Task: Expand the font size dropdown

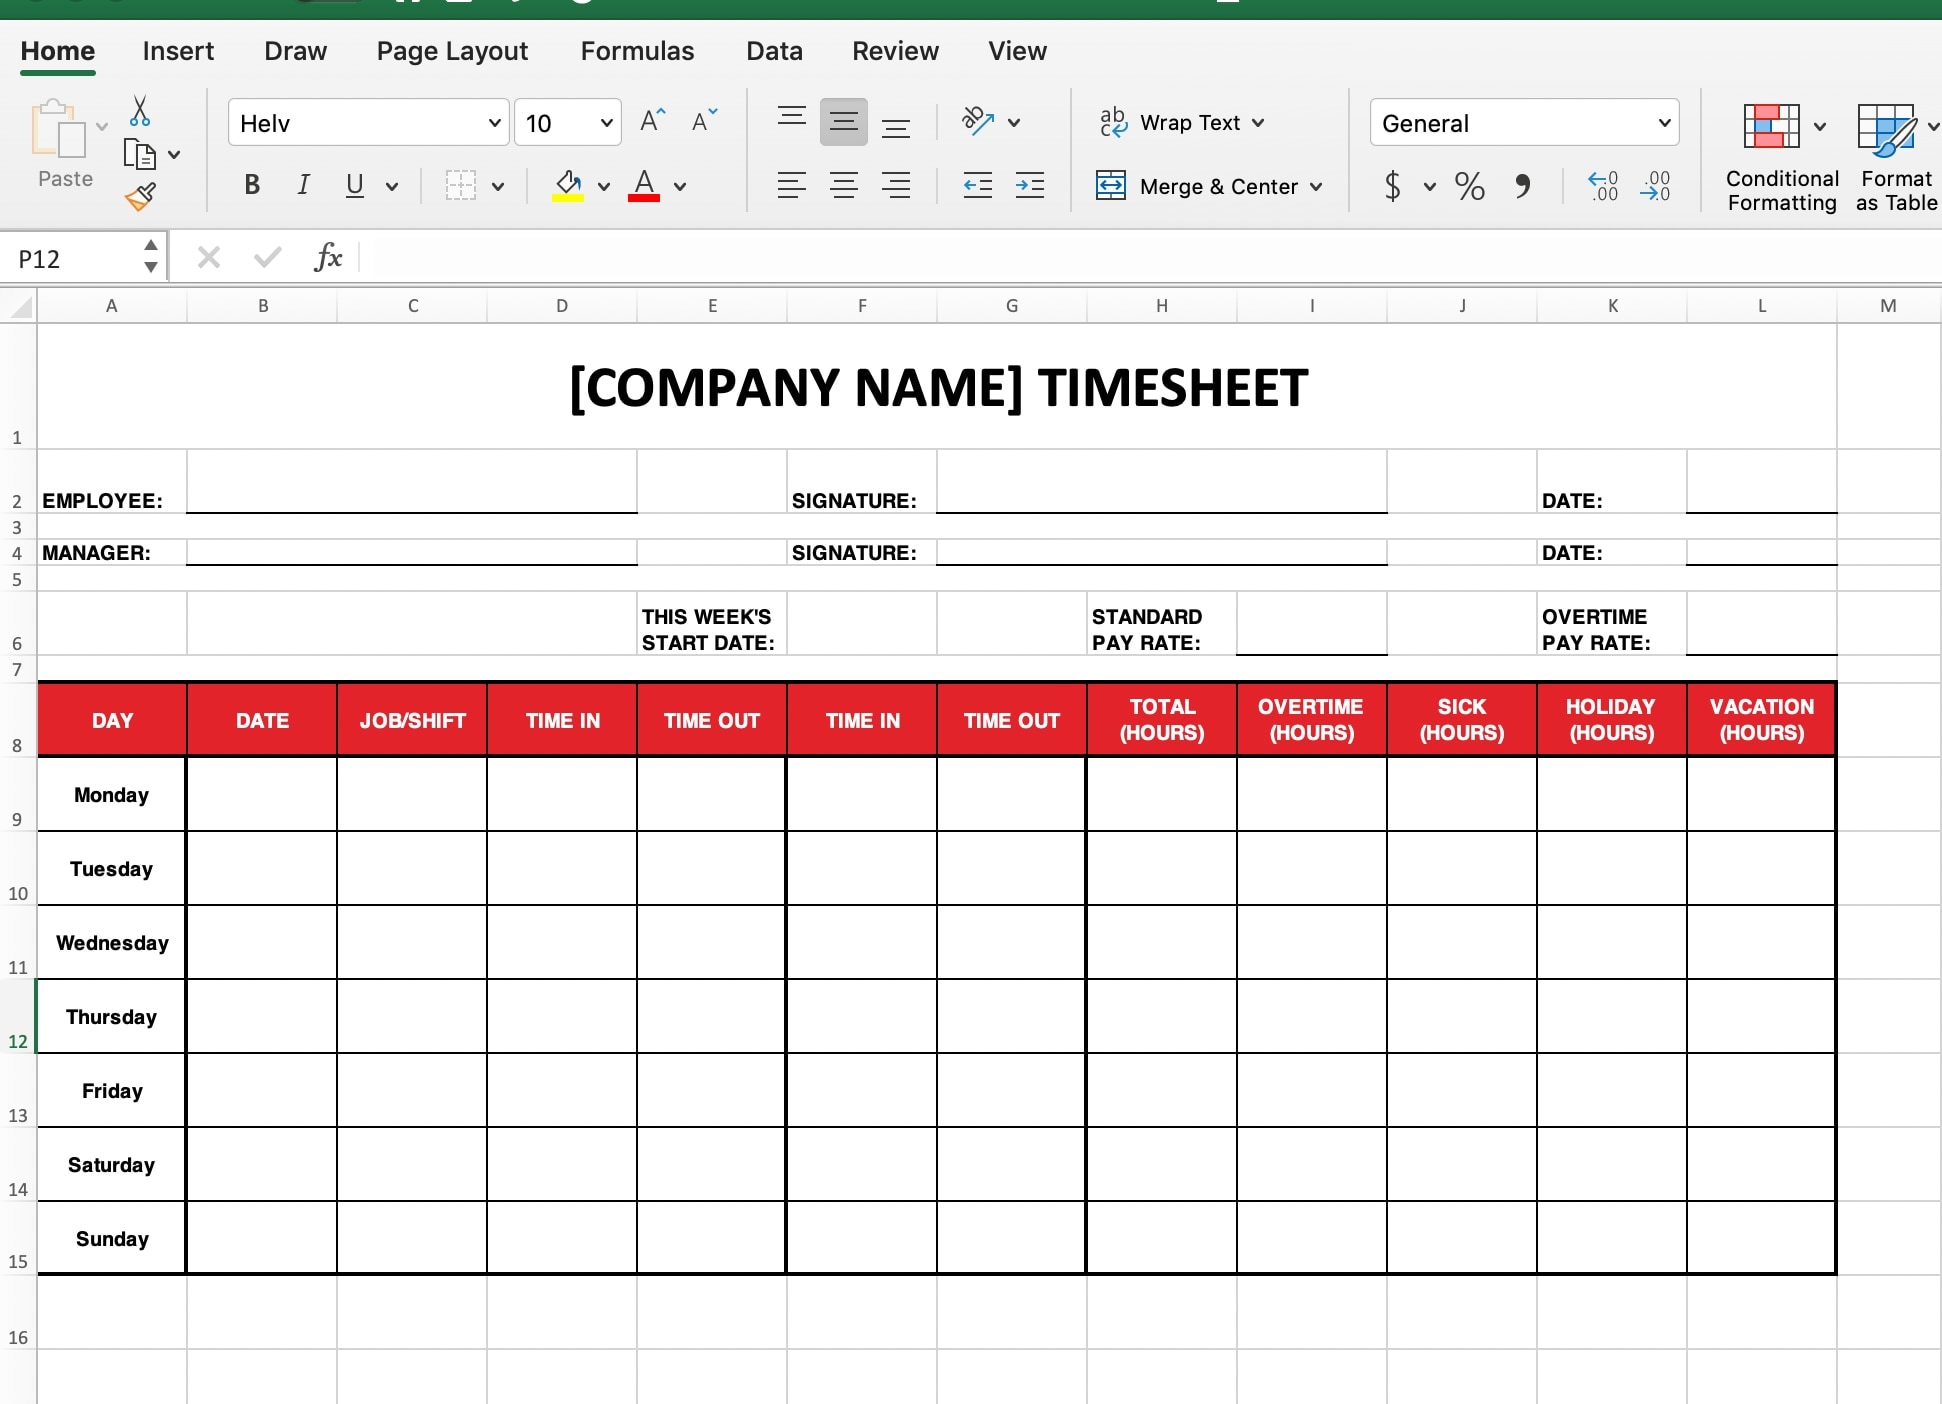Action: (605, 121)
